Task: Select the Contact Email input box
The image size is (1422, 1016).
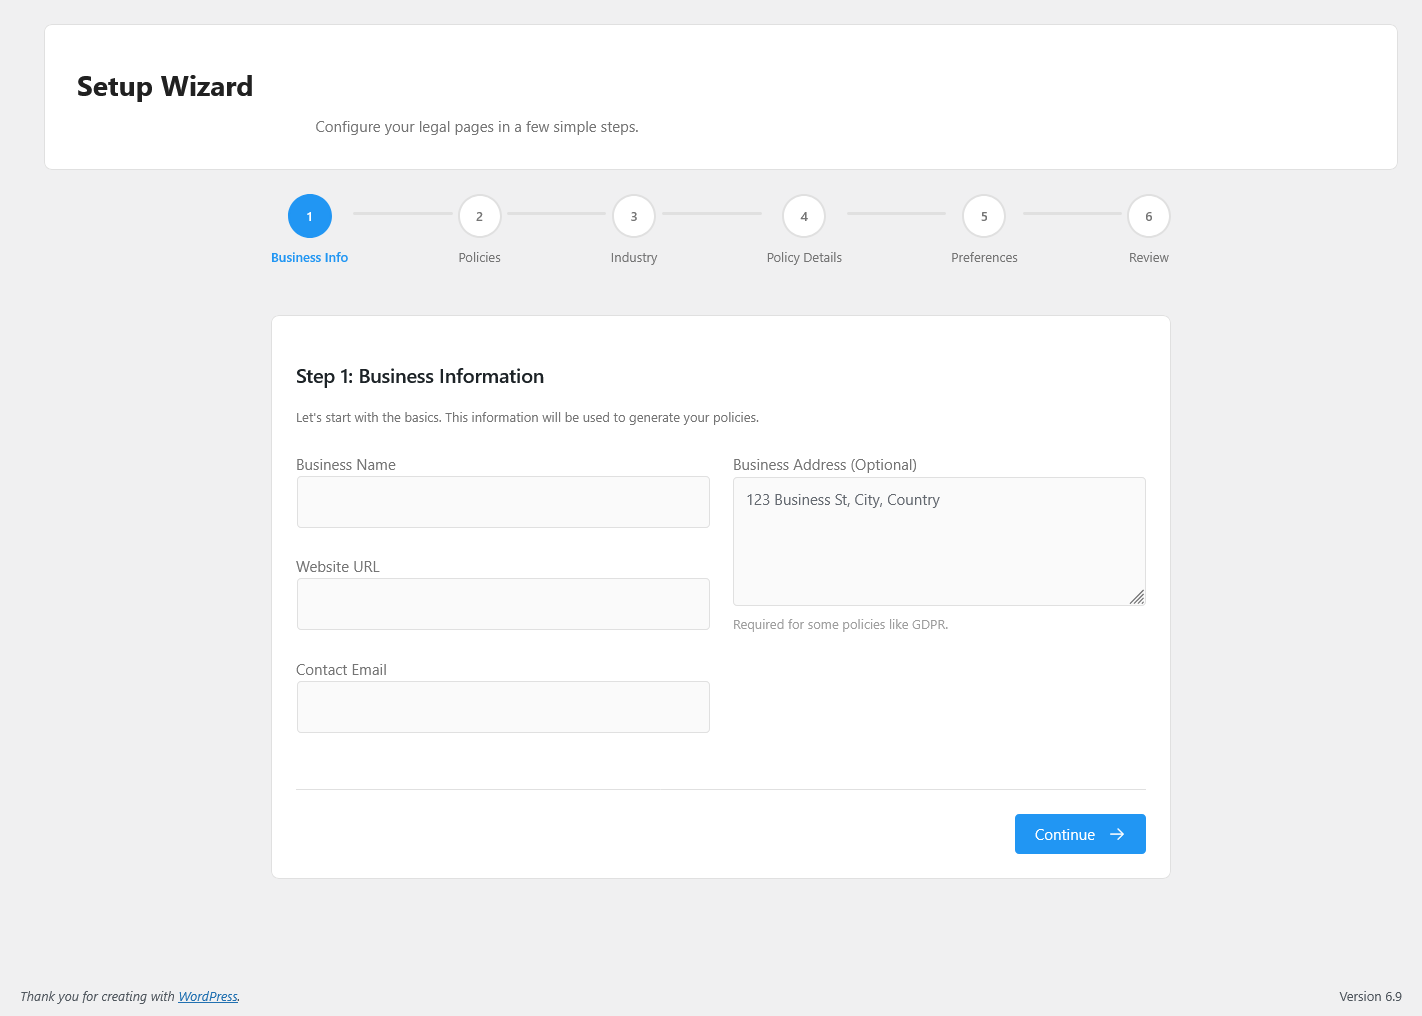Action: 503,707
